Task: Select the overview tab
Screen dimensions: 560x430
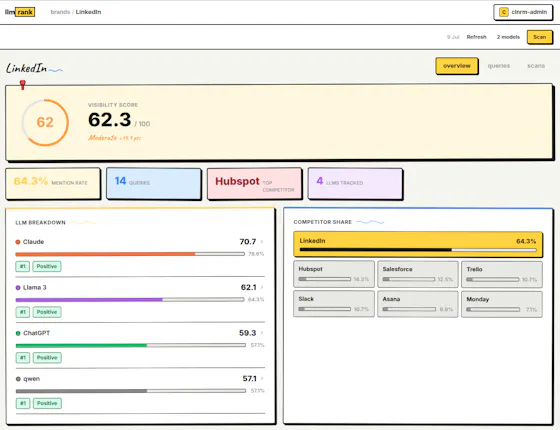Action: [x=457, y=66]
